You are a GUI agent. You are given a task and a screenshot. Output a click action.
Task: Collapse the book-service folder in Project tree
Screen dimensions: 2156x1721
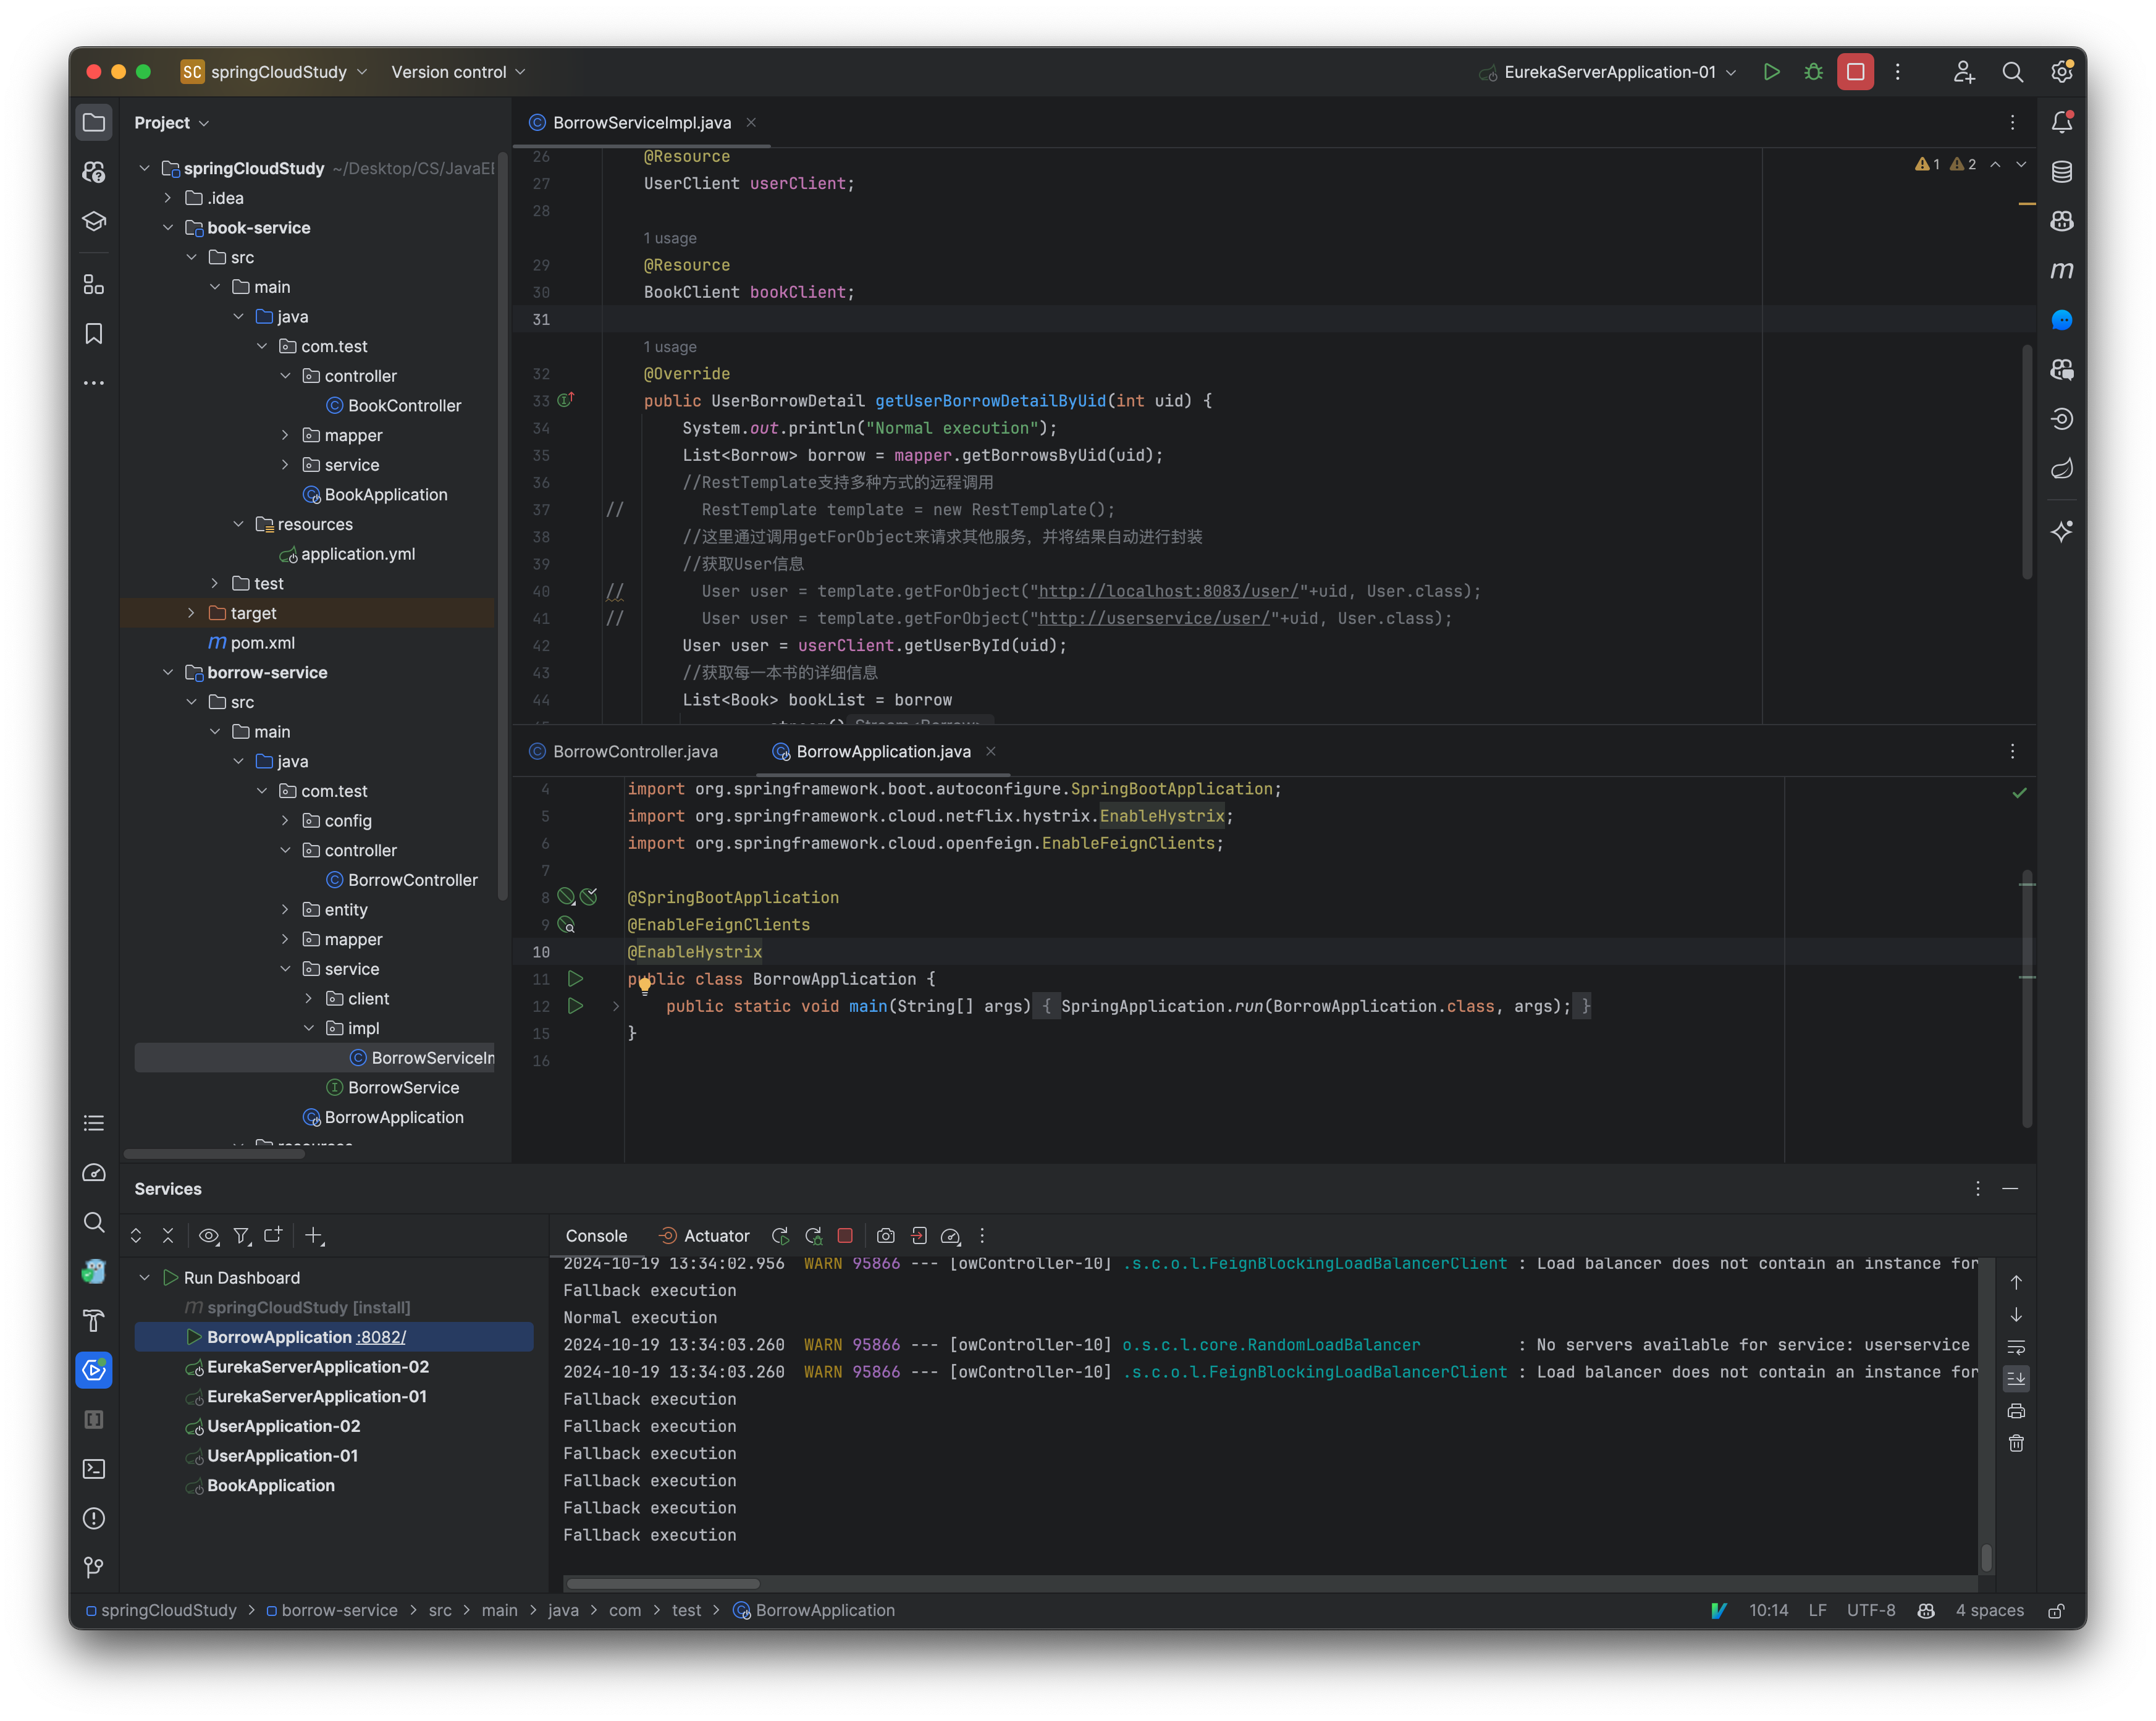pyautogui.click(x=168, y=227)
